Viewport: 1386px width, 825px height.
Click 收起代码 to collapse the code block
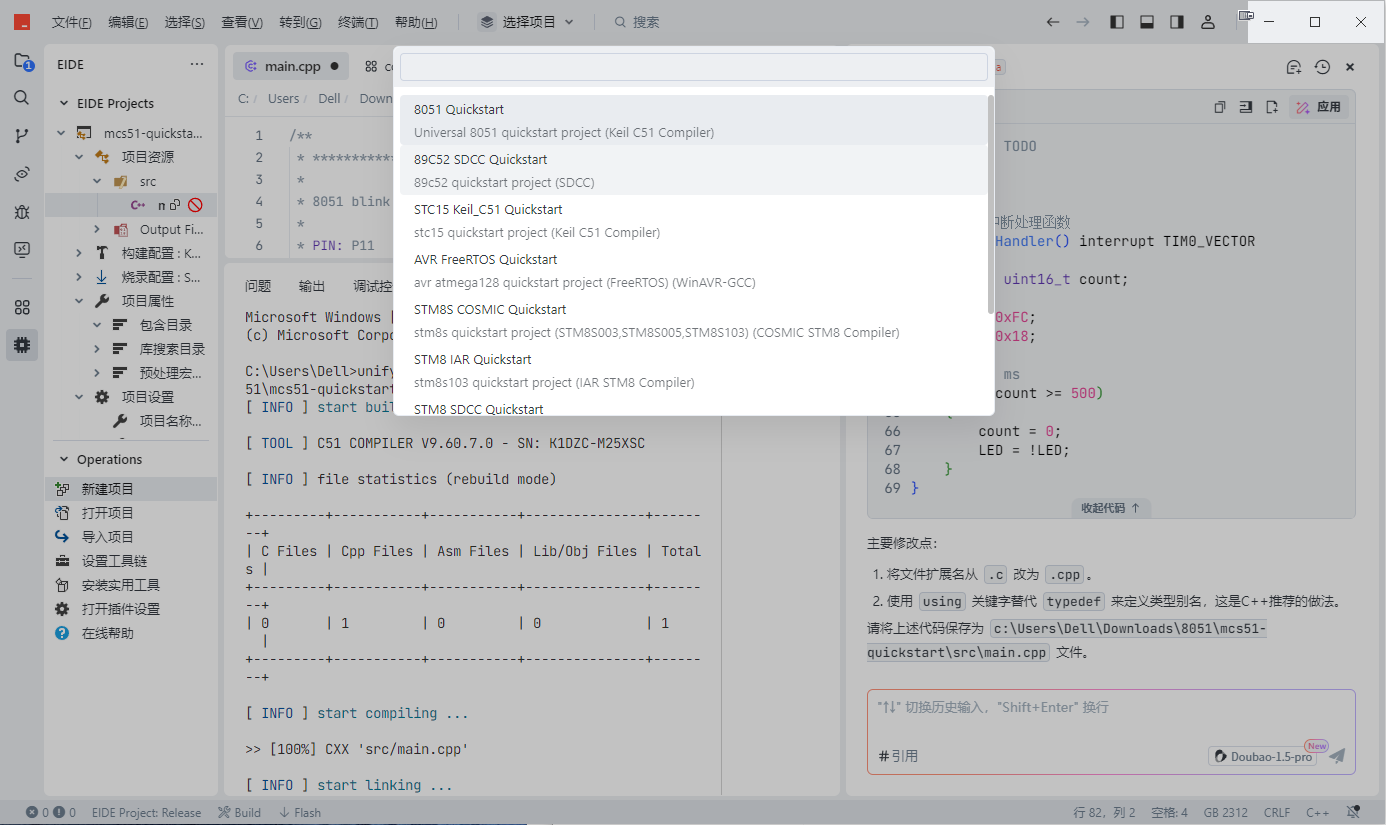pyautogui.click(x=1111, y=508)
